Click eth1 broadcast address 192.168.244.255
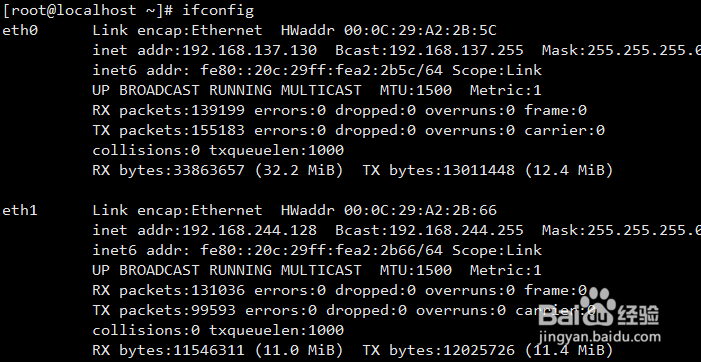Viewport: 701px width, 362px height. 456,230
